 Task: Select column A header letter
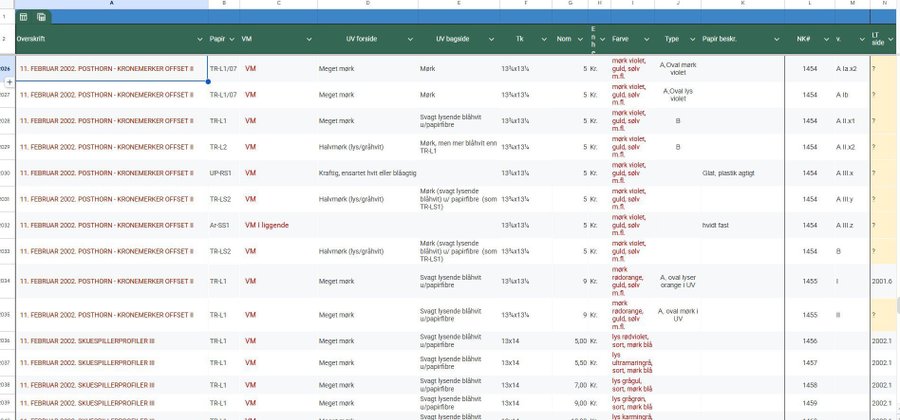tap(110, 4)
